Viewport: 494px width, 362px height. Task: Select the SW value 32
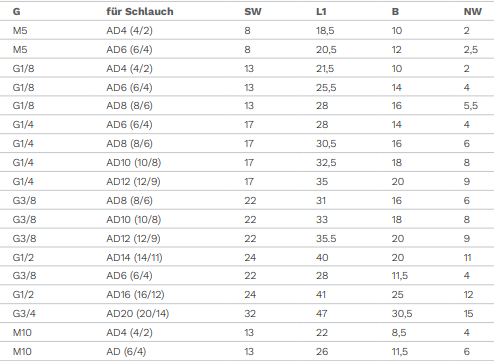[x=250, y=314]
